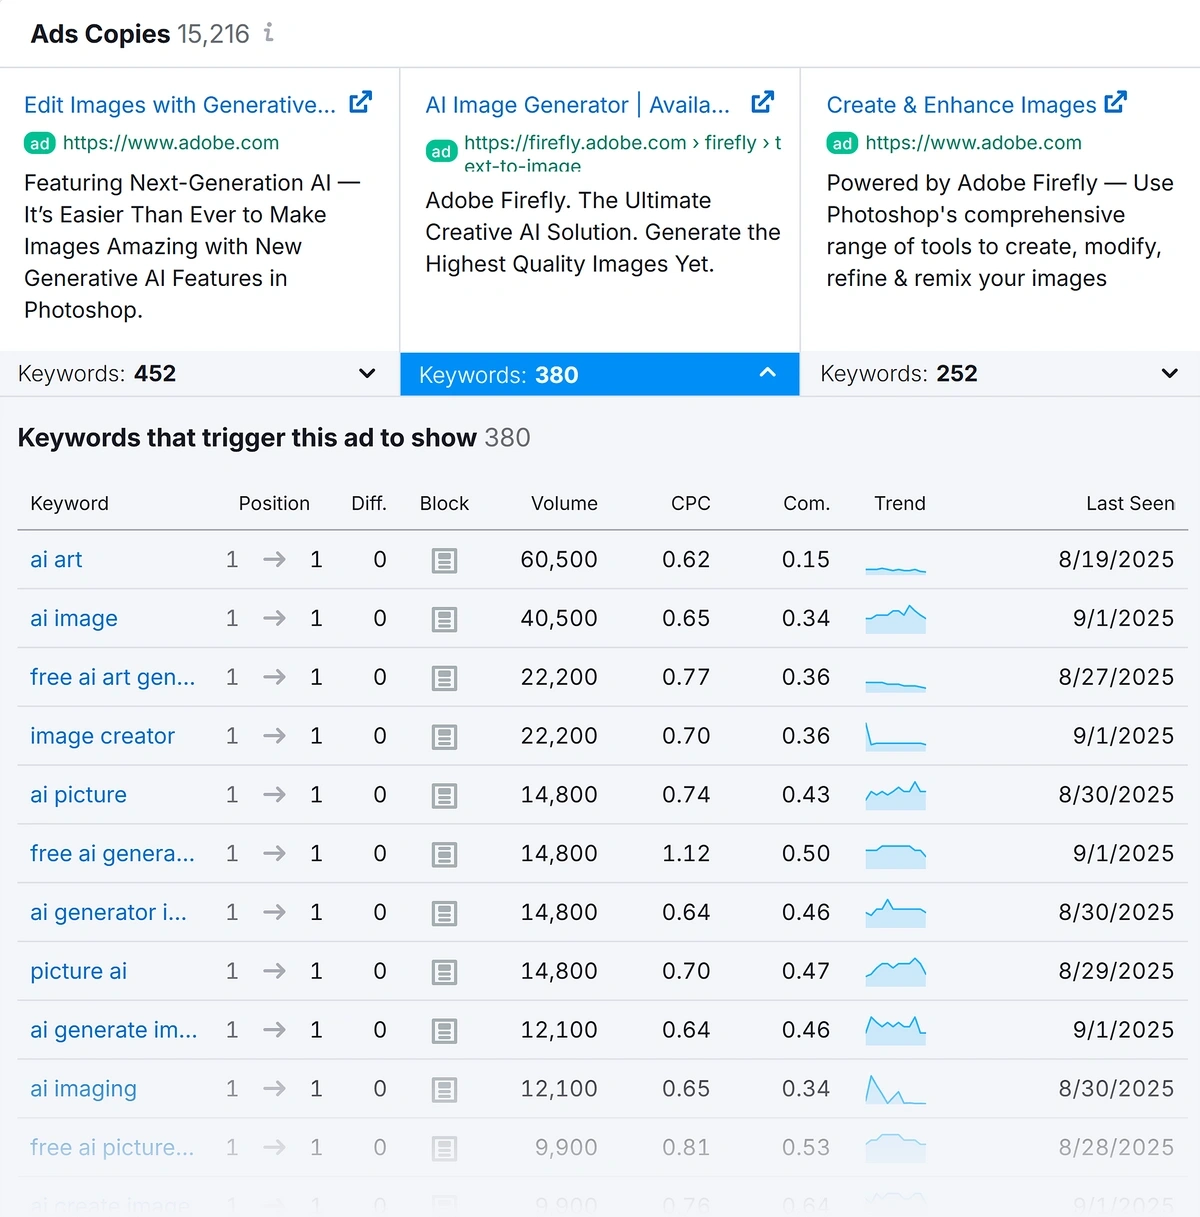Visit https://www.adobe.com URL in third ad
The image size is (1200, 1217).
(973, 143)
